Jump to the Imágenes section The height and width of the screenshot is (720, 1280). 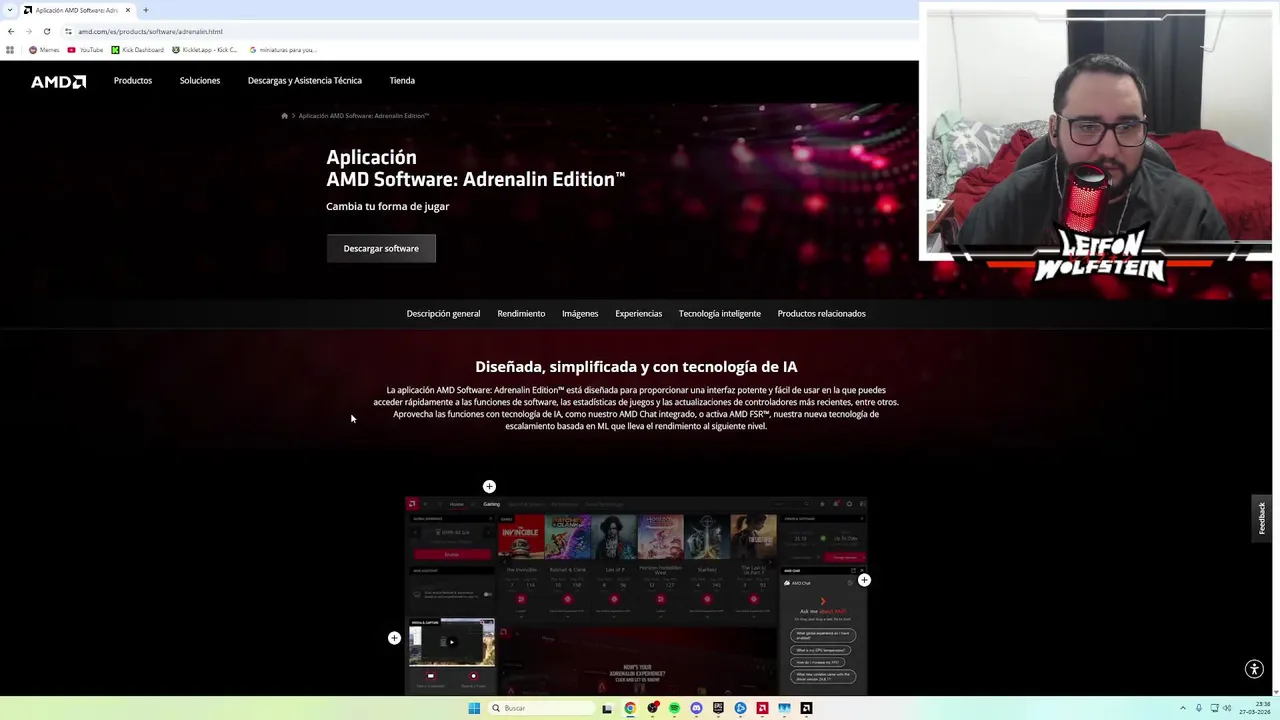point(580,313)
